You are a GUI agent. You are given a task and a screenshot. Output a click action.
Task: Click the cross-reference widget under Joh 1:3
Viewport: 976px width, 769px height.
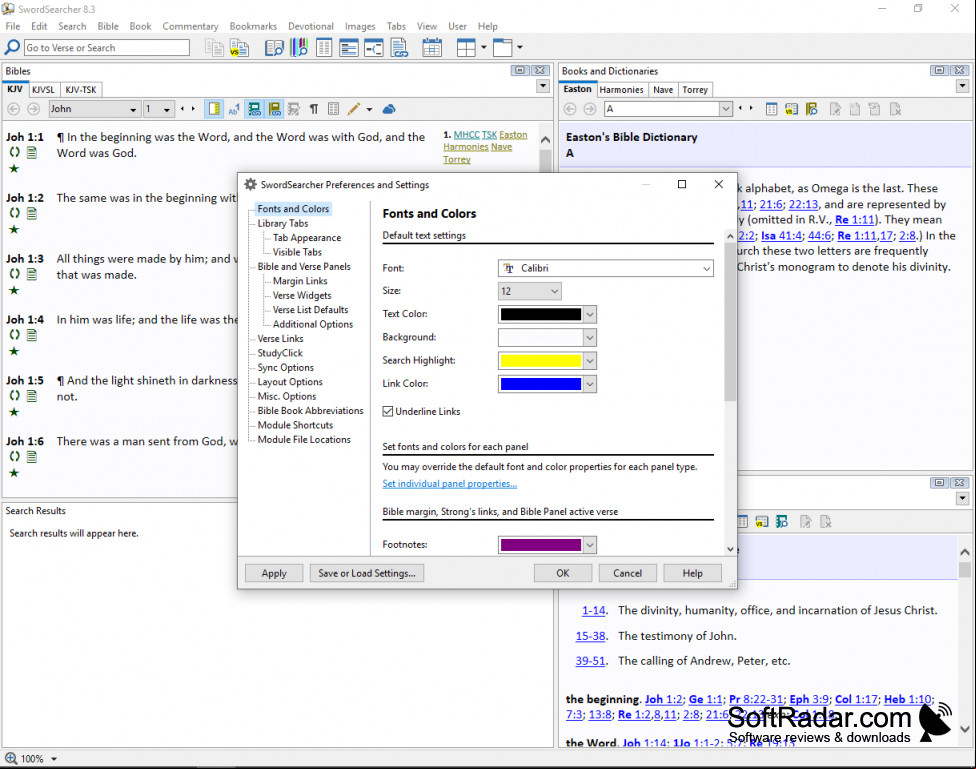coord(14,274)
